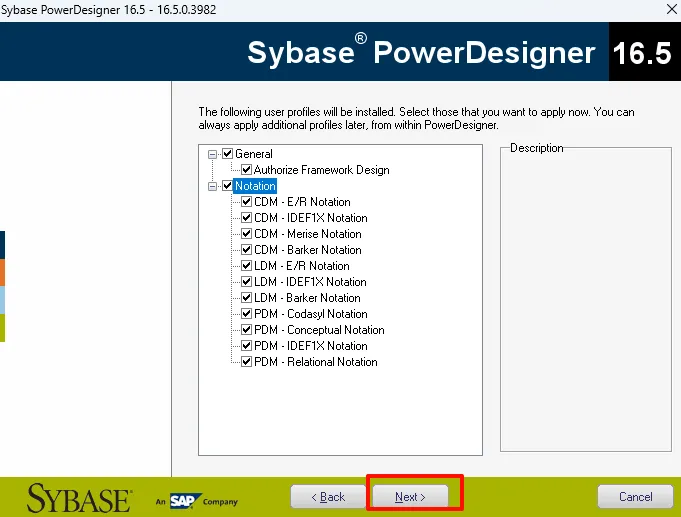Uncheck CDM - Barker Notation checkbox
Viewport: 681px width, 517px height.
[247, 250]
